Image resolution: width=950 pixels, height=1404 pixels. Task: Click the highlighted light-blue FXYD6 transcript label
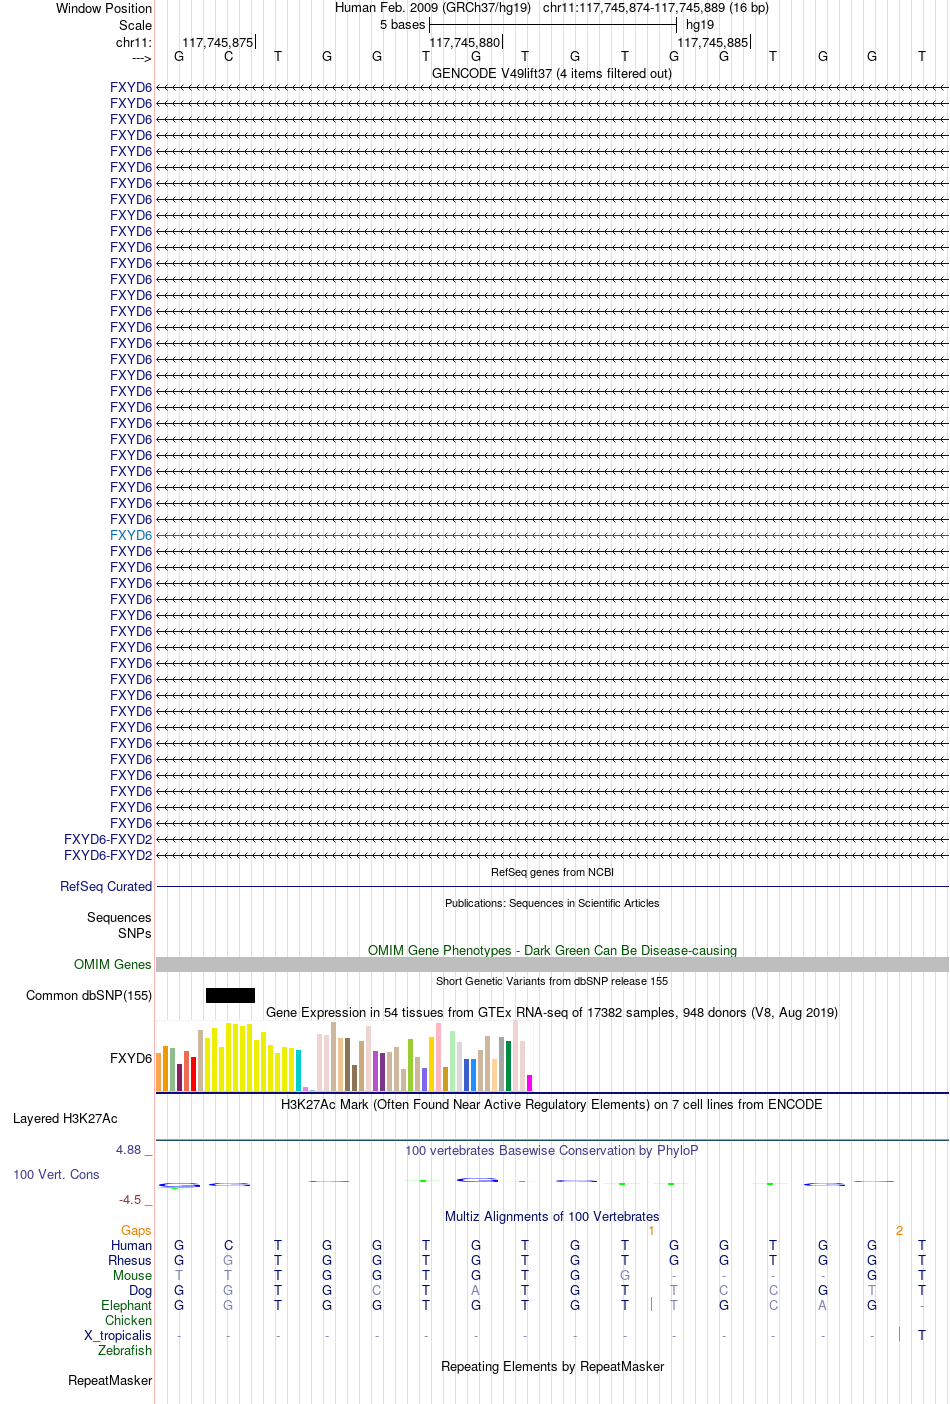pos(131,535)
